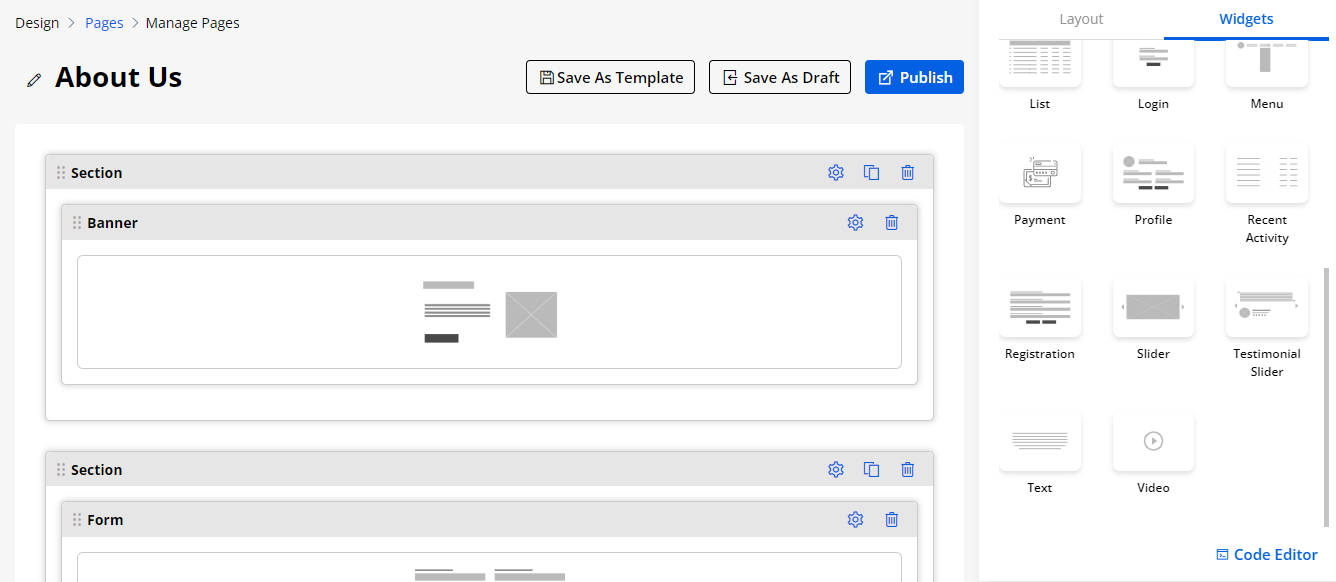1336x582 pixels.
Task: Click the Save As Template button
Action: 610,78
